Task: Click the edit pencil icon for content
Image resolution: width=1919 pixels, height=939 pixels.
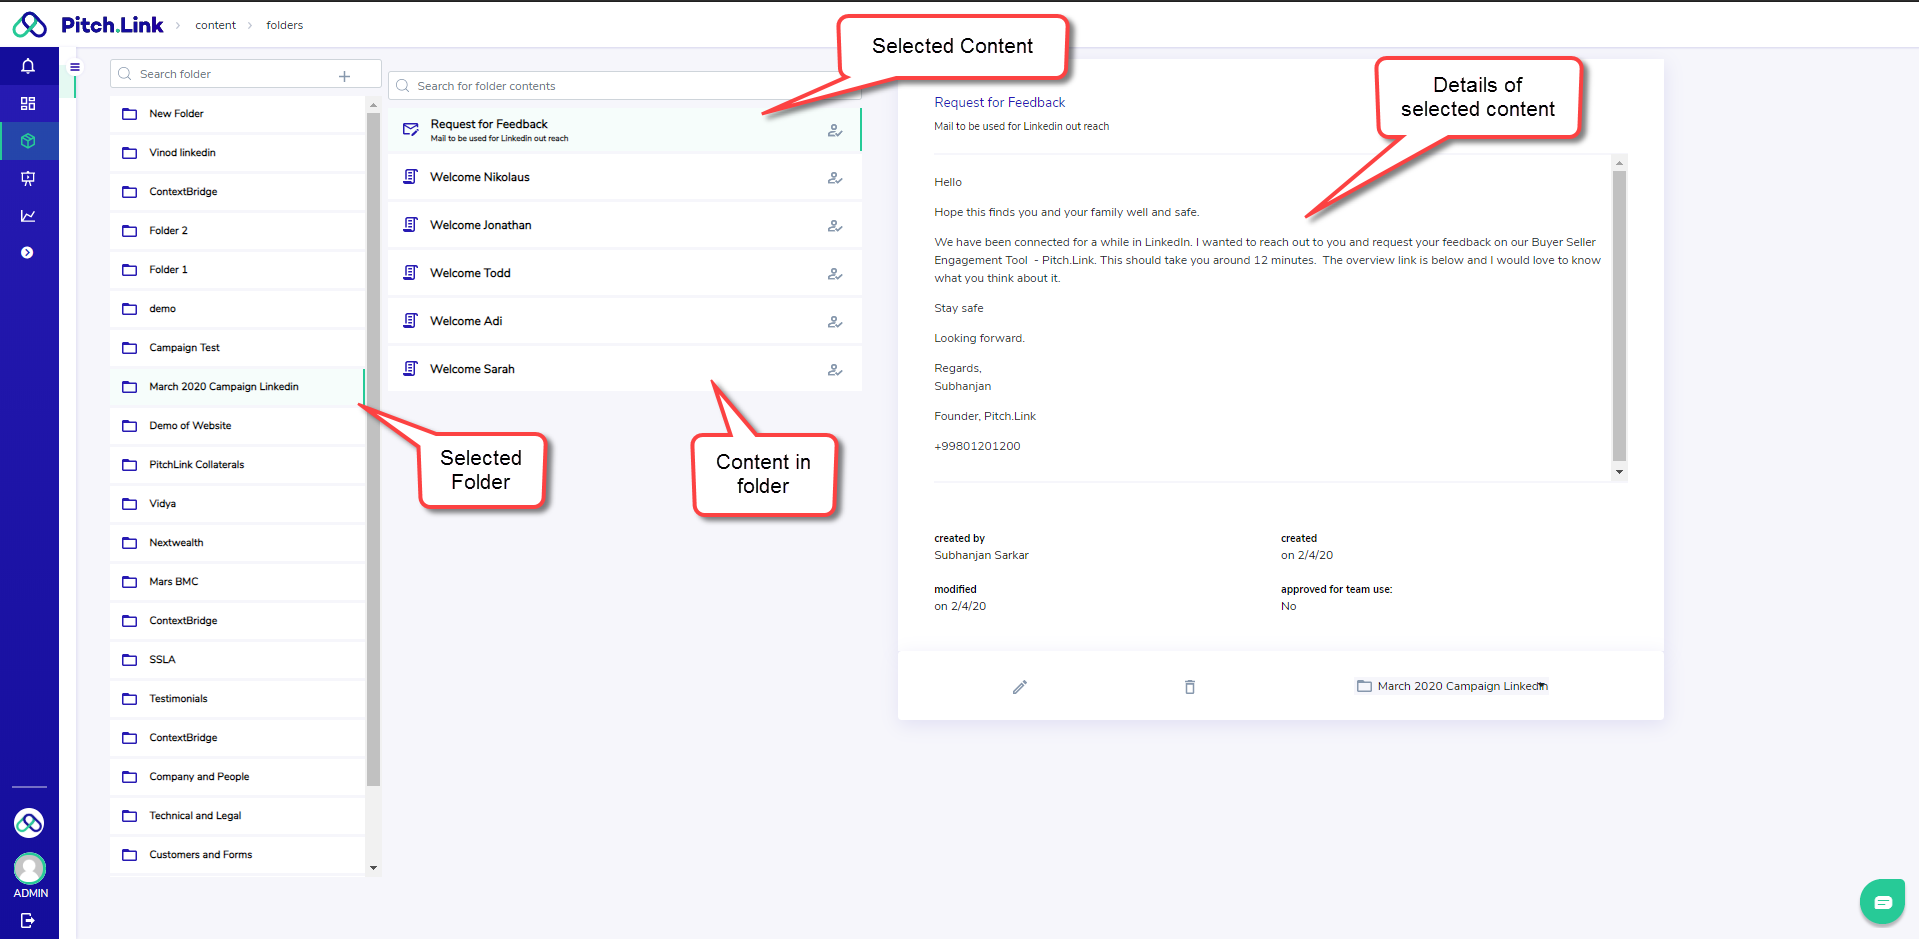Action: tap(1019, 687)
